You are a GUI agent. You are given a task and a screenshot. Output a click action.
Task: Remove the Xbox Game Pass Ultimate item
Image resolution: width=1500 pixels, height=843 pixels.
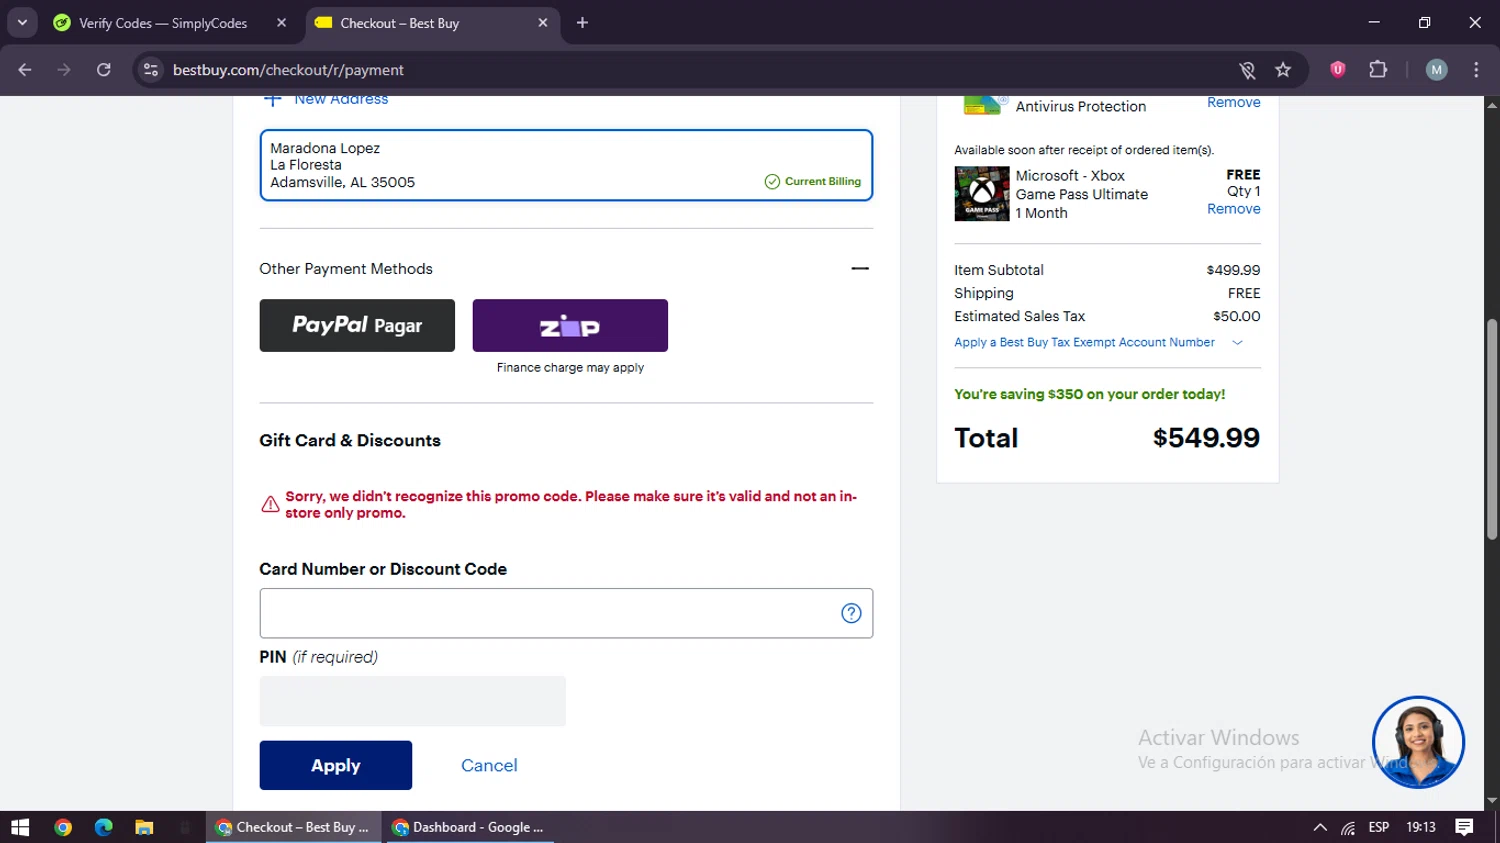[x=1233, y=209]
